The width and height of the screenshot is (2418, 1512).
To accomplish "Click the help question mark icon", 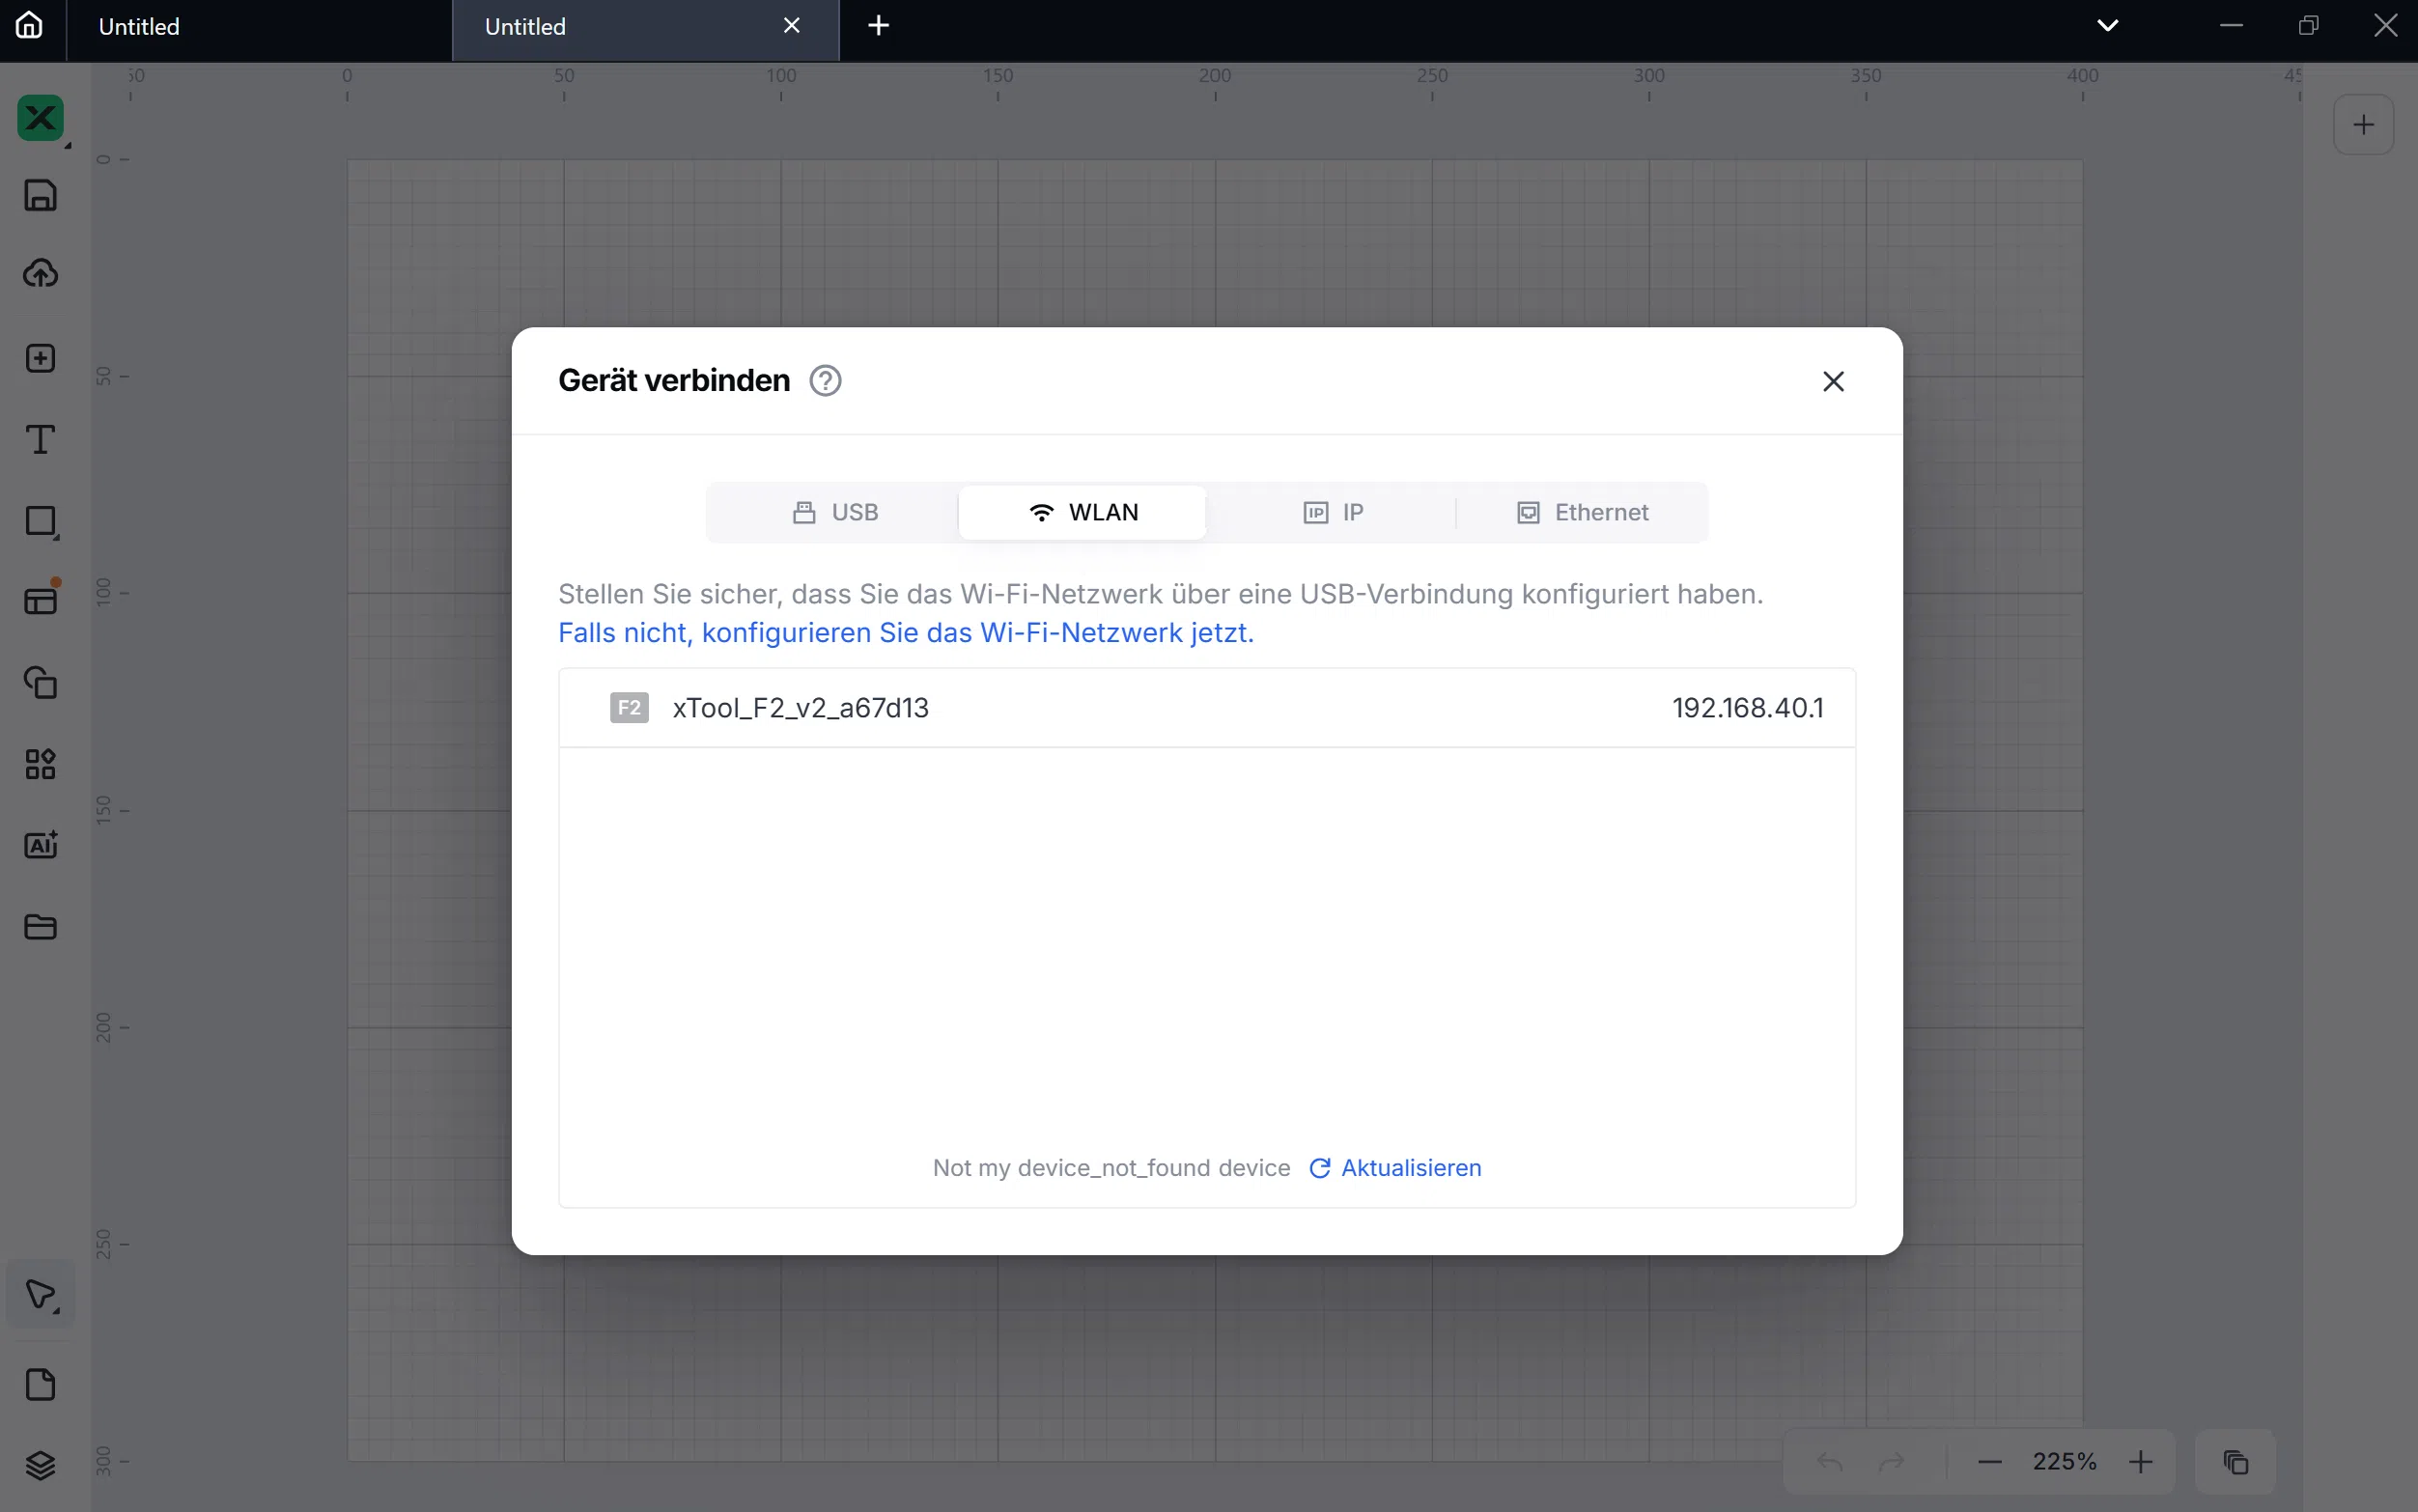I will [825, 381].
